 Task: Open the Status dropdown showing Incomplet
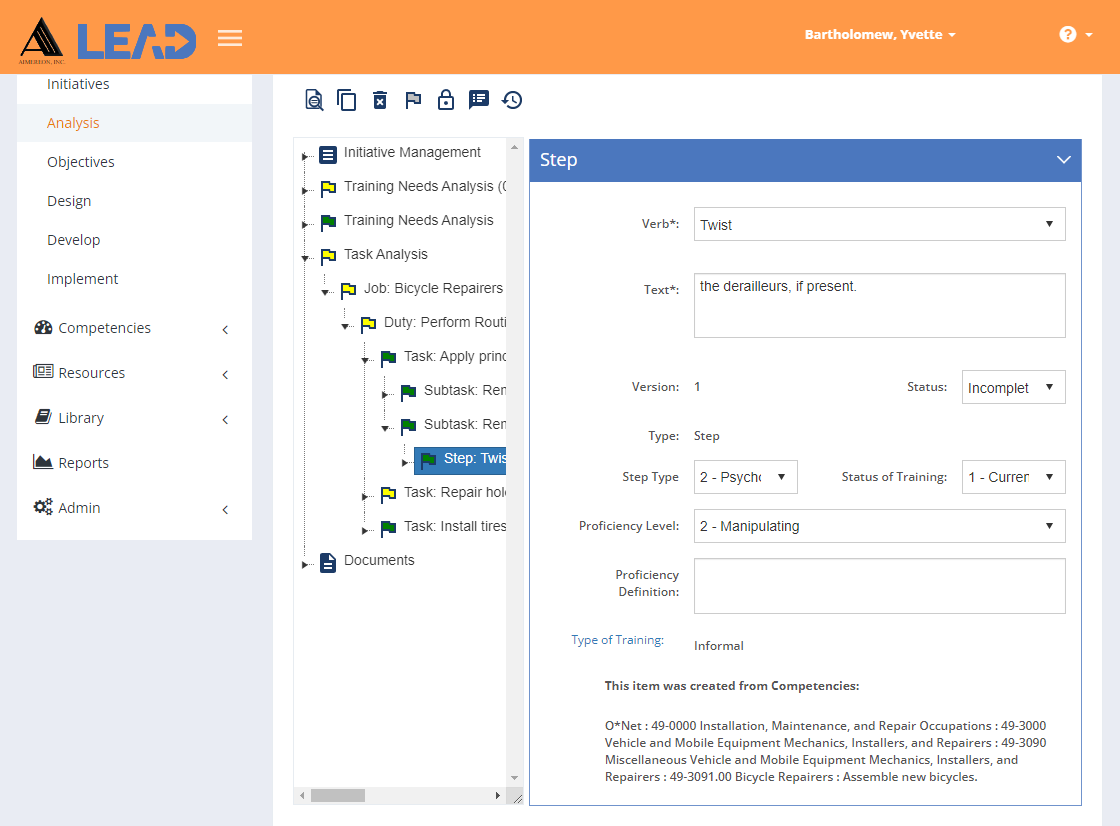pyautogui.click(x=1014, y=387)
